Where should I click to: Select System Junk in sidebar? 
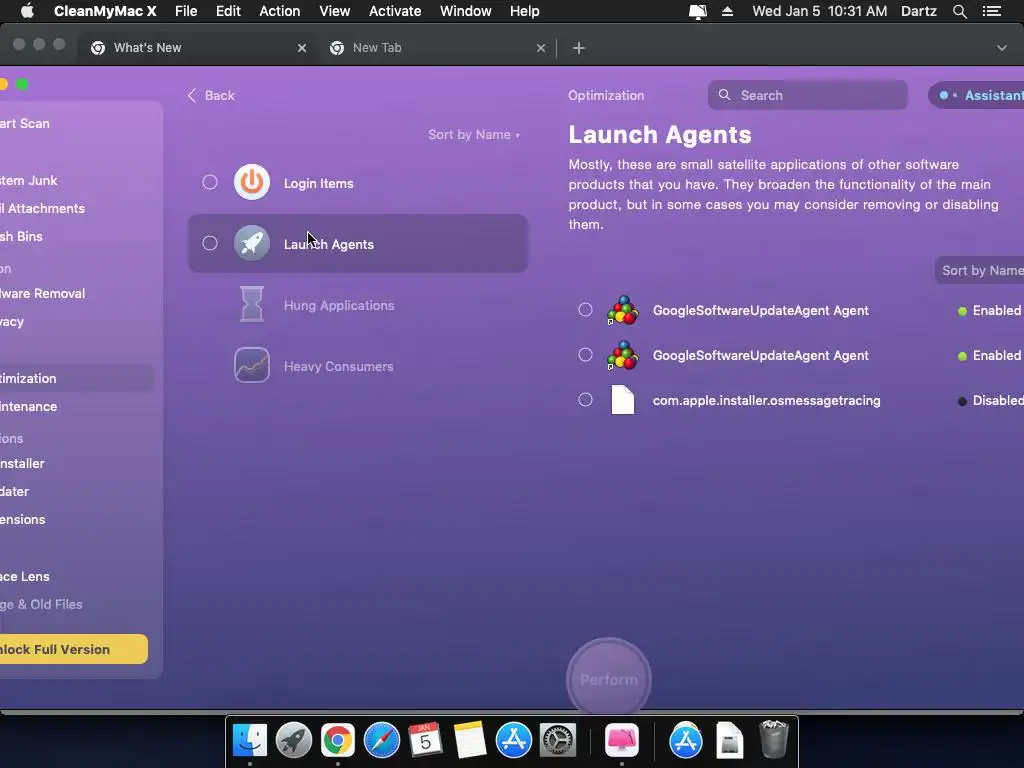pos(29,180)
